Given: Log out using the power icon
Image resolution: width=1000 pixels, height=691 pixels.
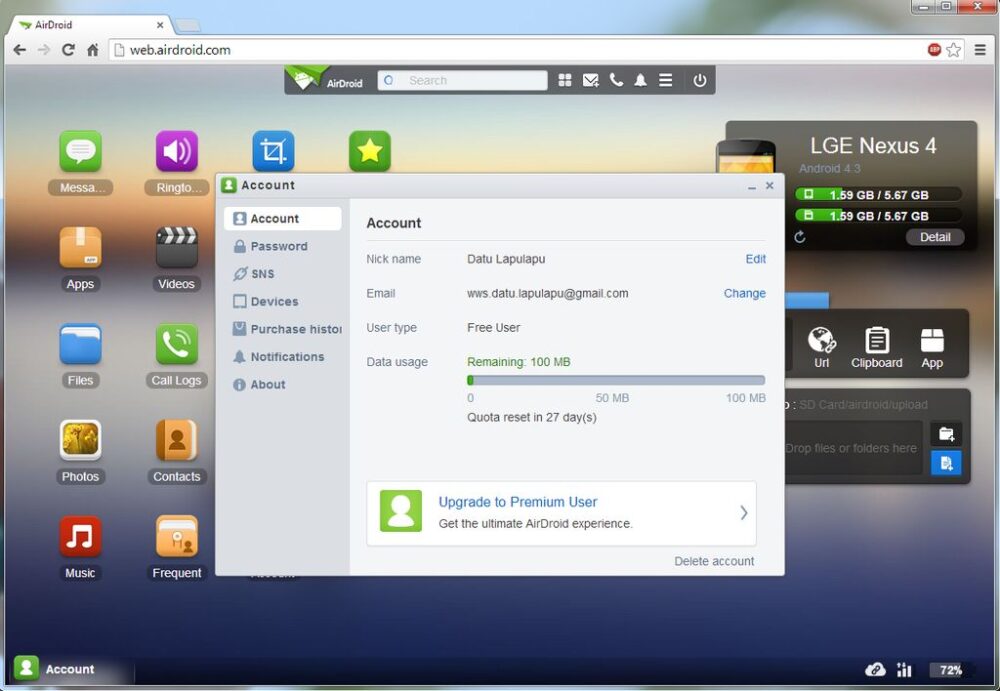Looking at the screenshot, I should click(x=697, y=80).
